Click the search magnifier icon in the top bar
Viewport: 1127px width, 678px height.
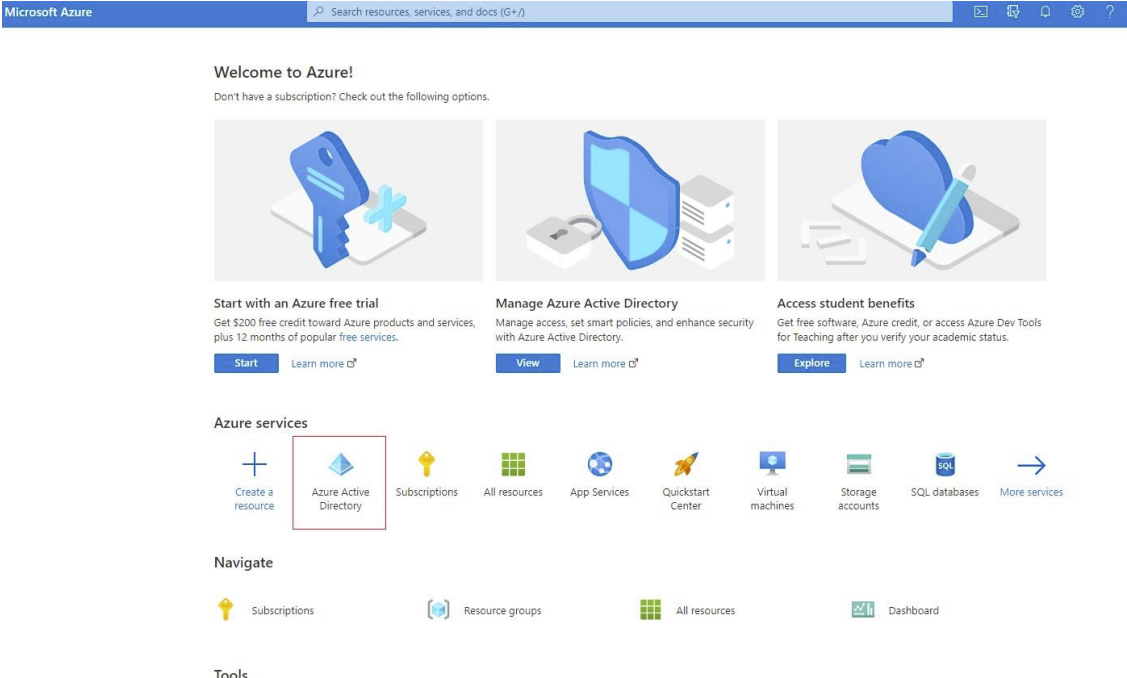318,12
